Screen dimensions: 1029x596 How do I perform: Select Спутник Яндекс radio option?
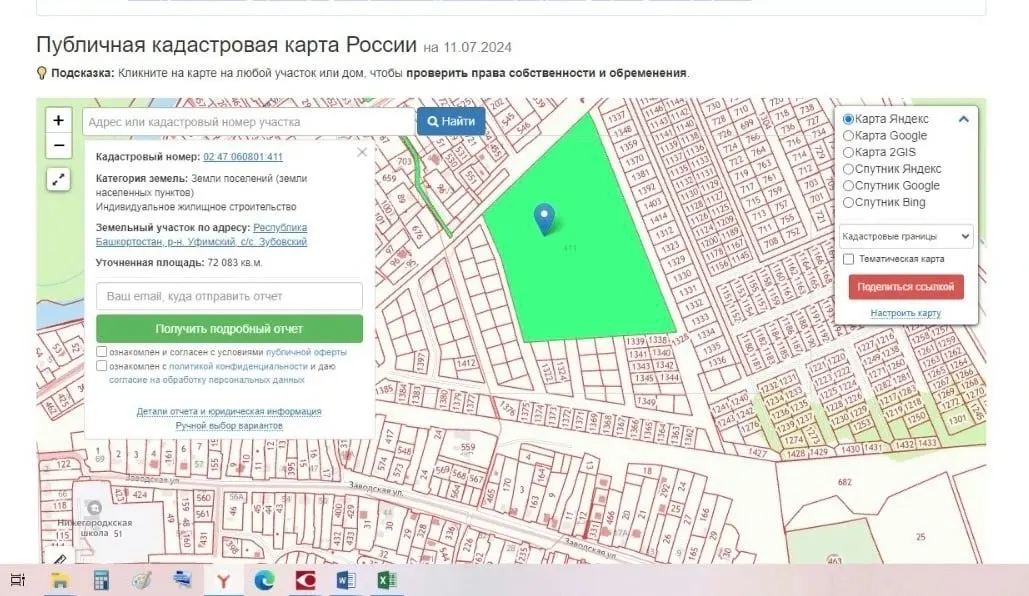click(x=848, y=169)
